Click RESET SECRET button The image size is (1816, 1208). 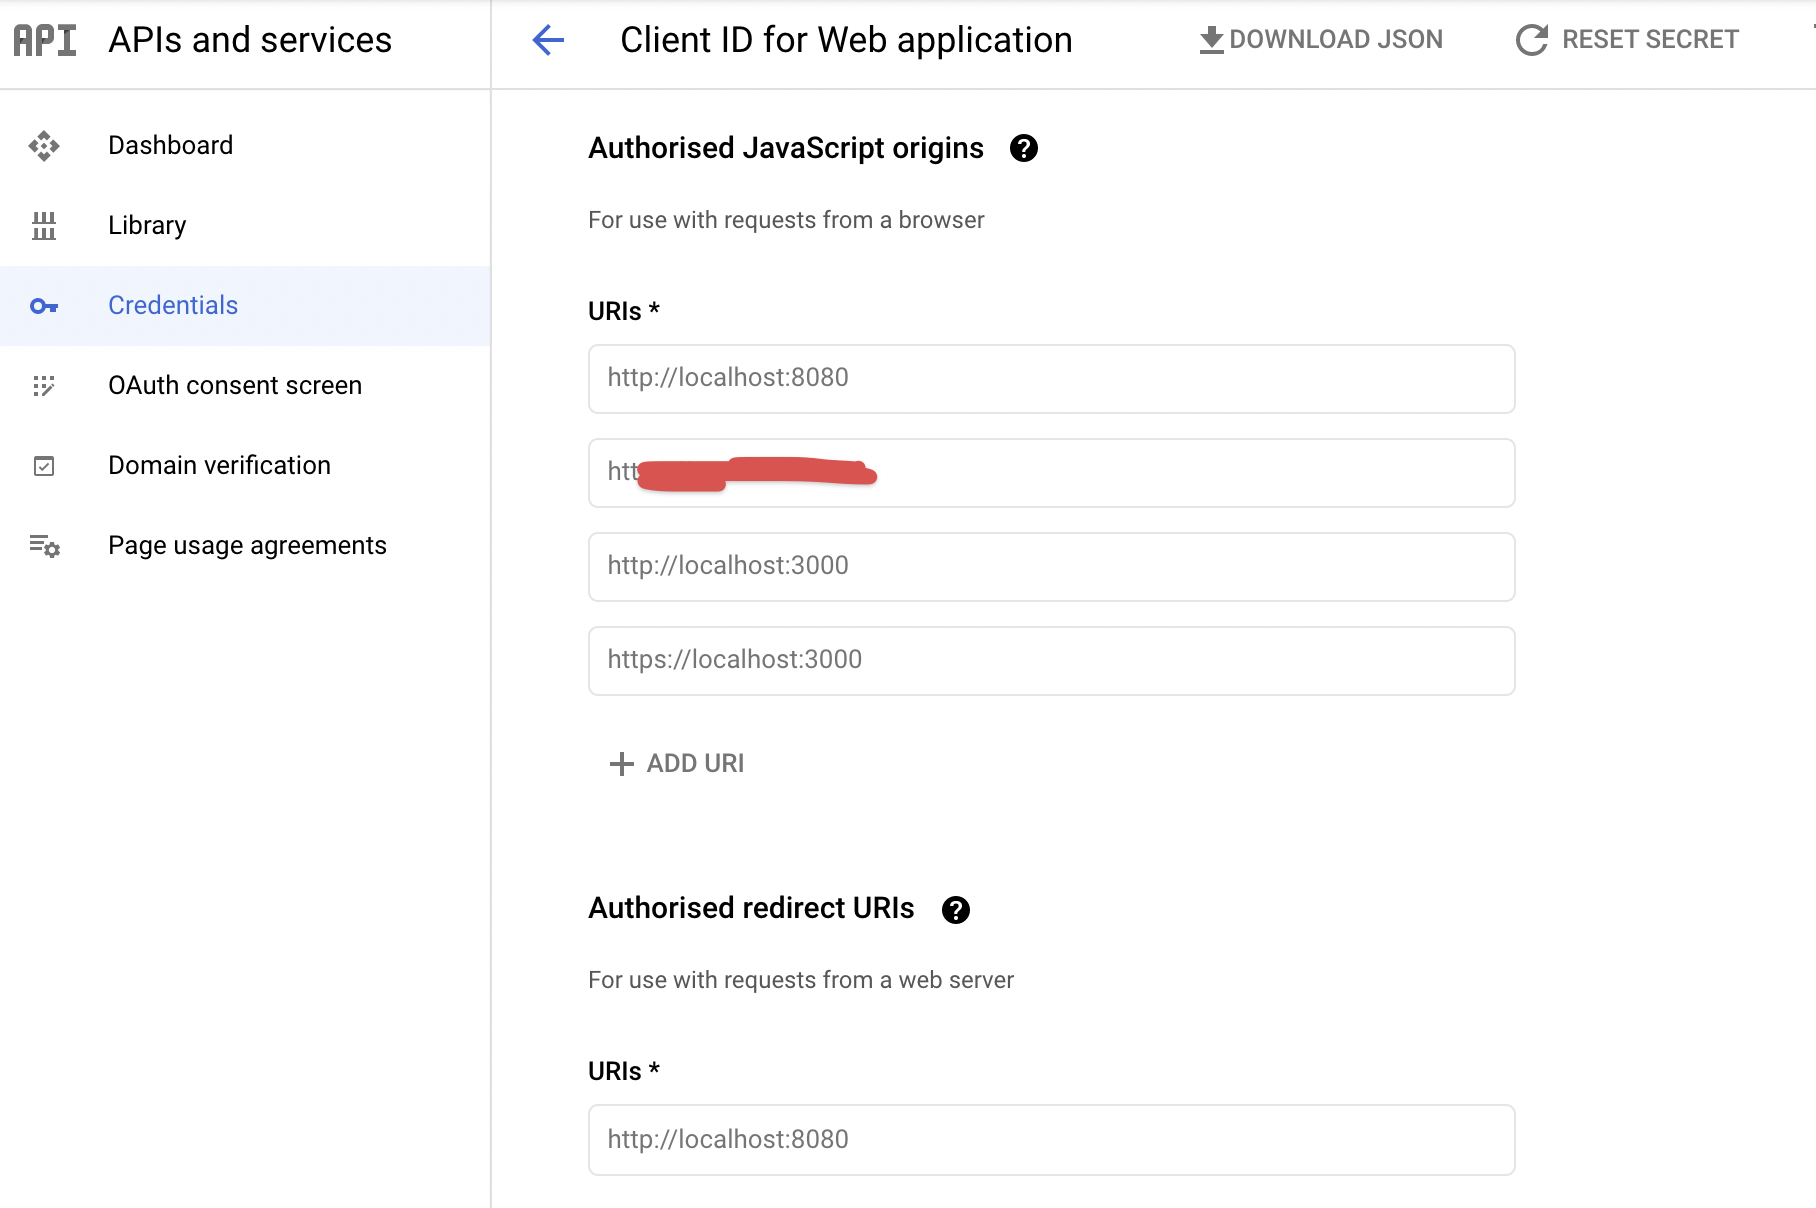[x=1628, y=40]
